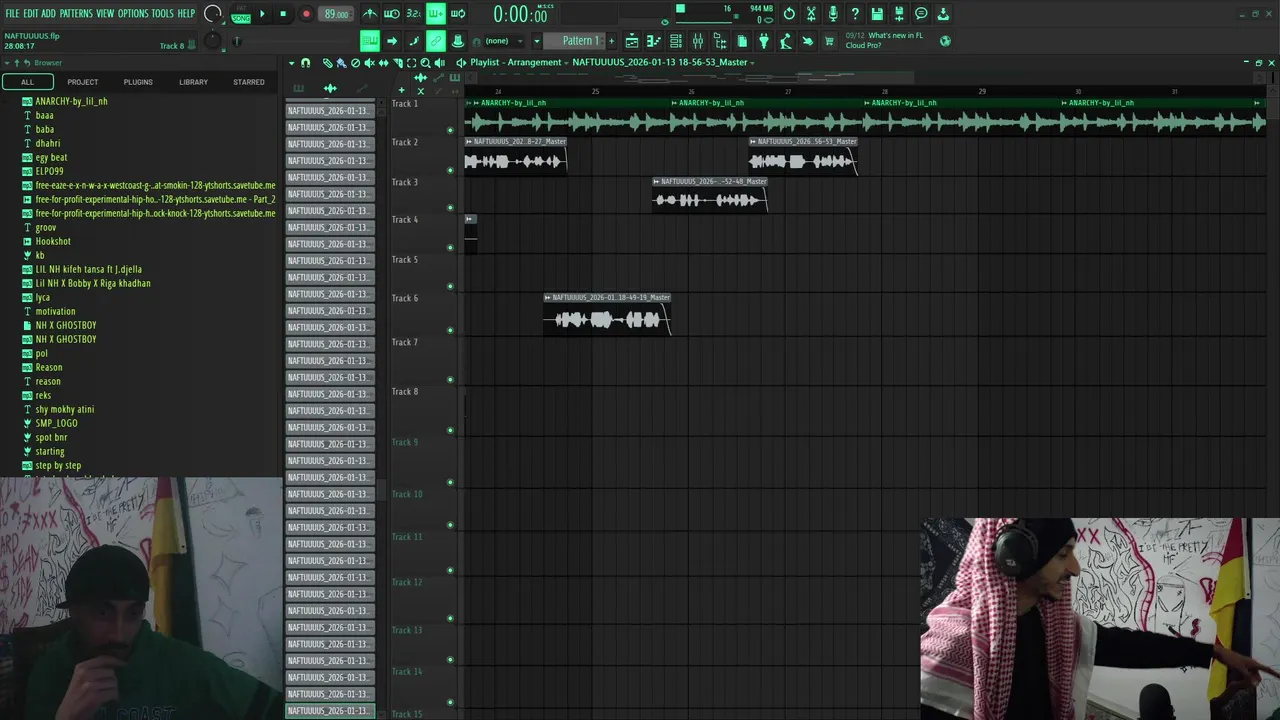
Task: Select the playlist Zoom magnifier tool
Action: tap(425, 63)
